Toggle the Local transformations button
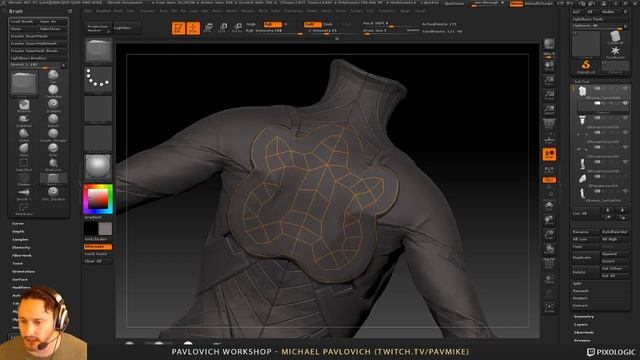Screen dimensions: 640x360 549,154
